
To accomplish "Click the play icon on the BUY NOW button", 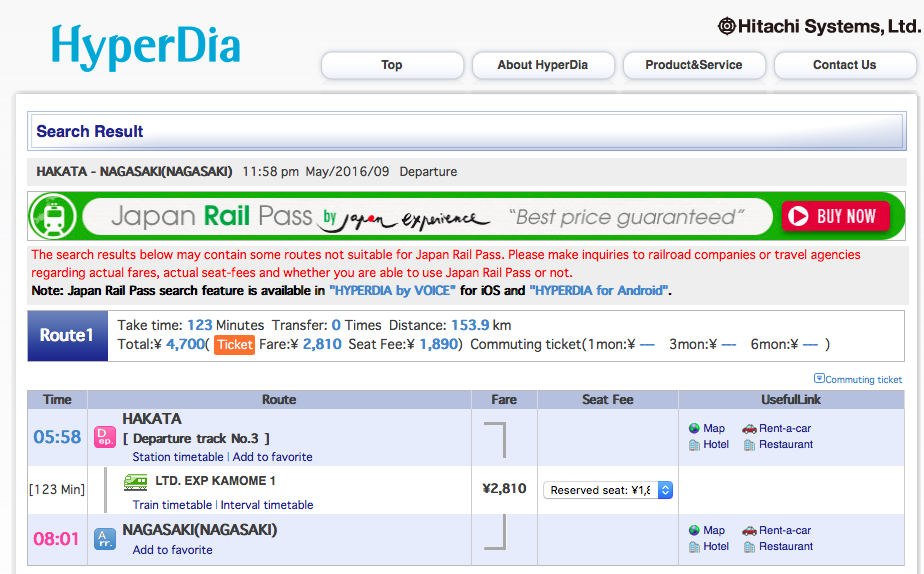I will 798,216.
